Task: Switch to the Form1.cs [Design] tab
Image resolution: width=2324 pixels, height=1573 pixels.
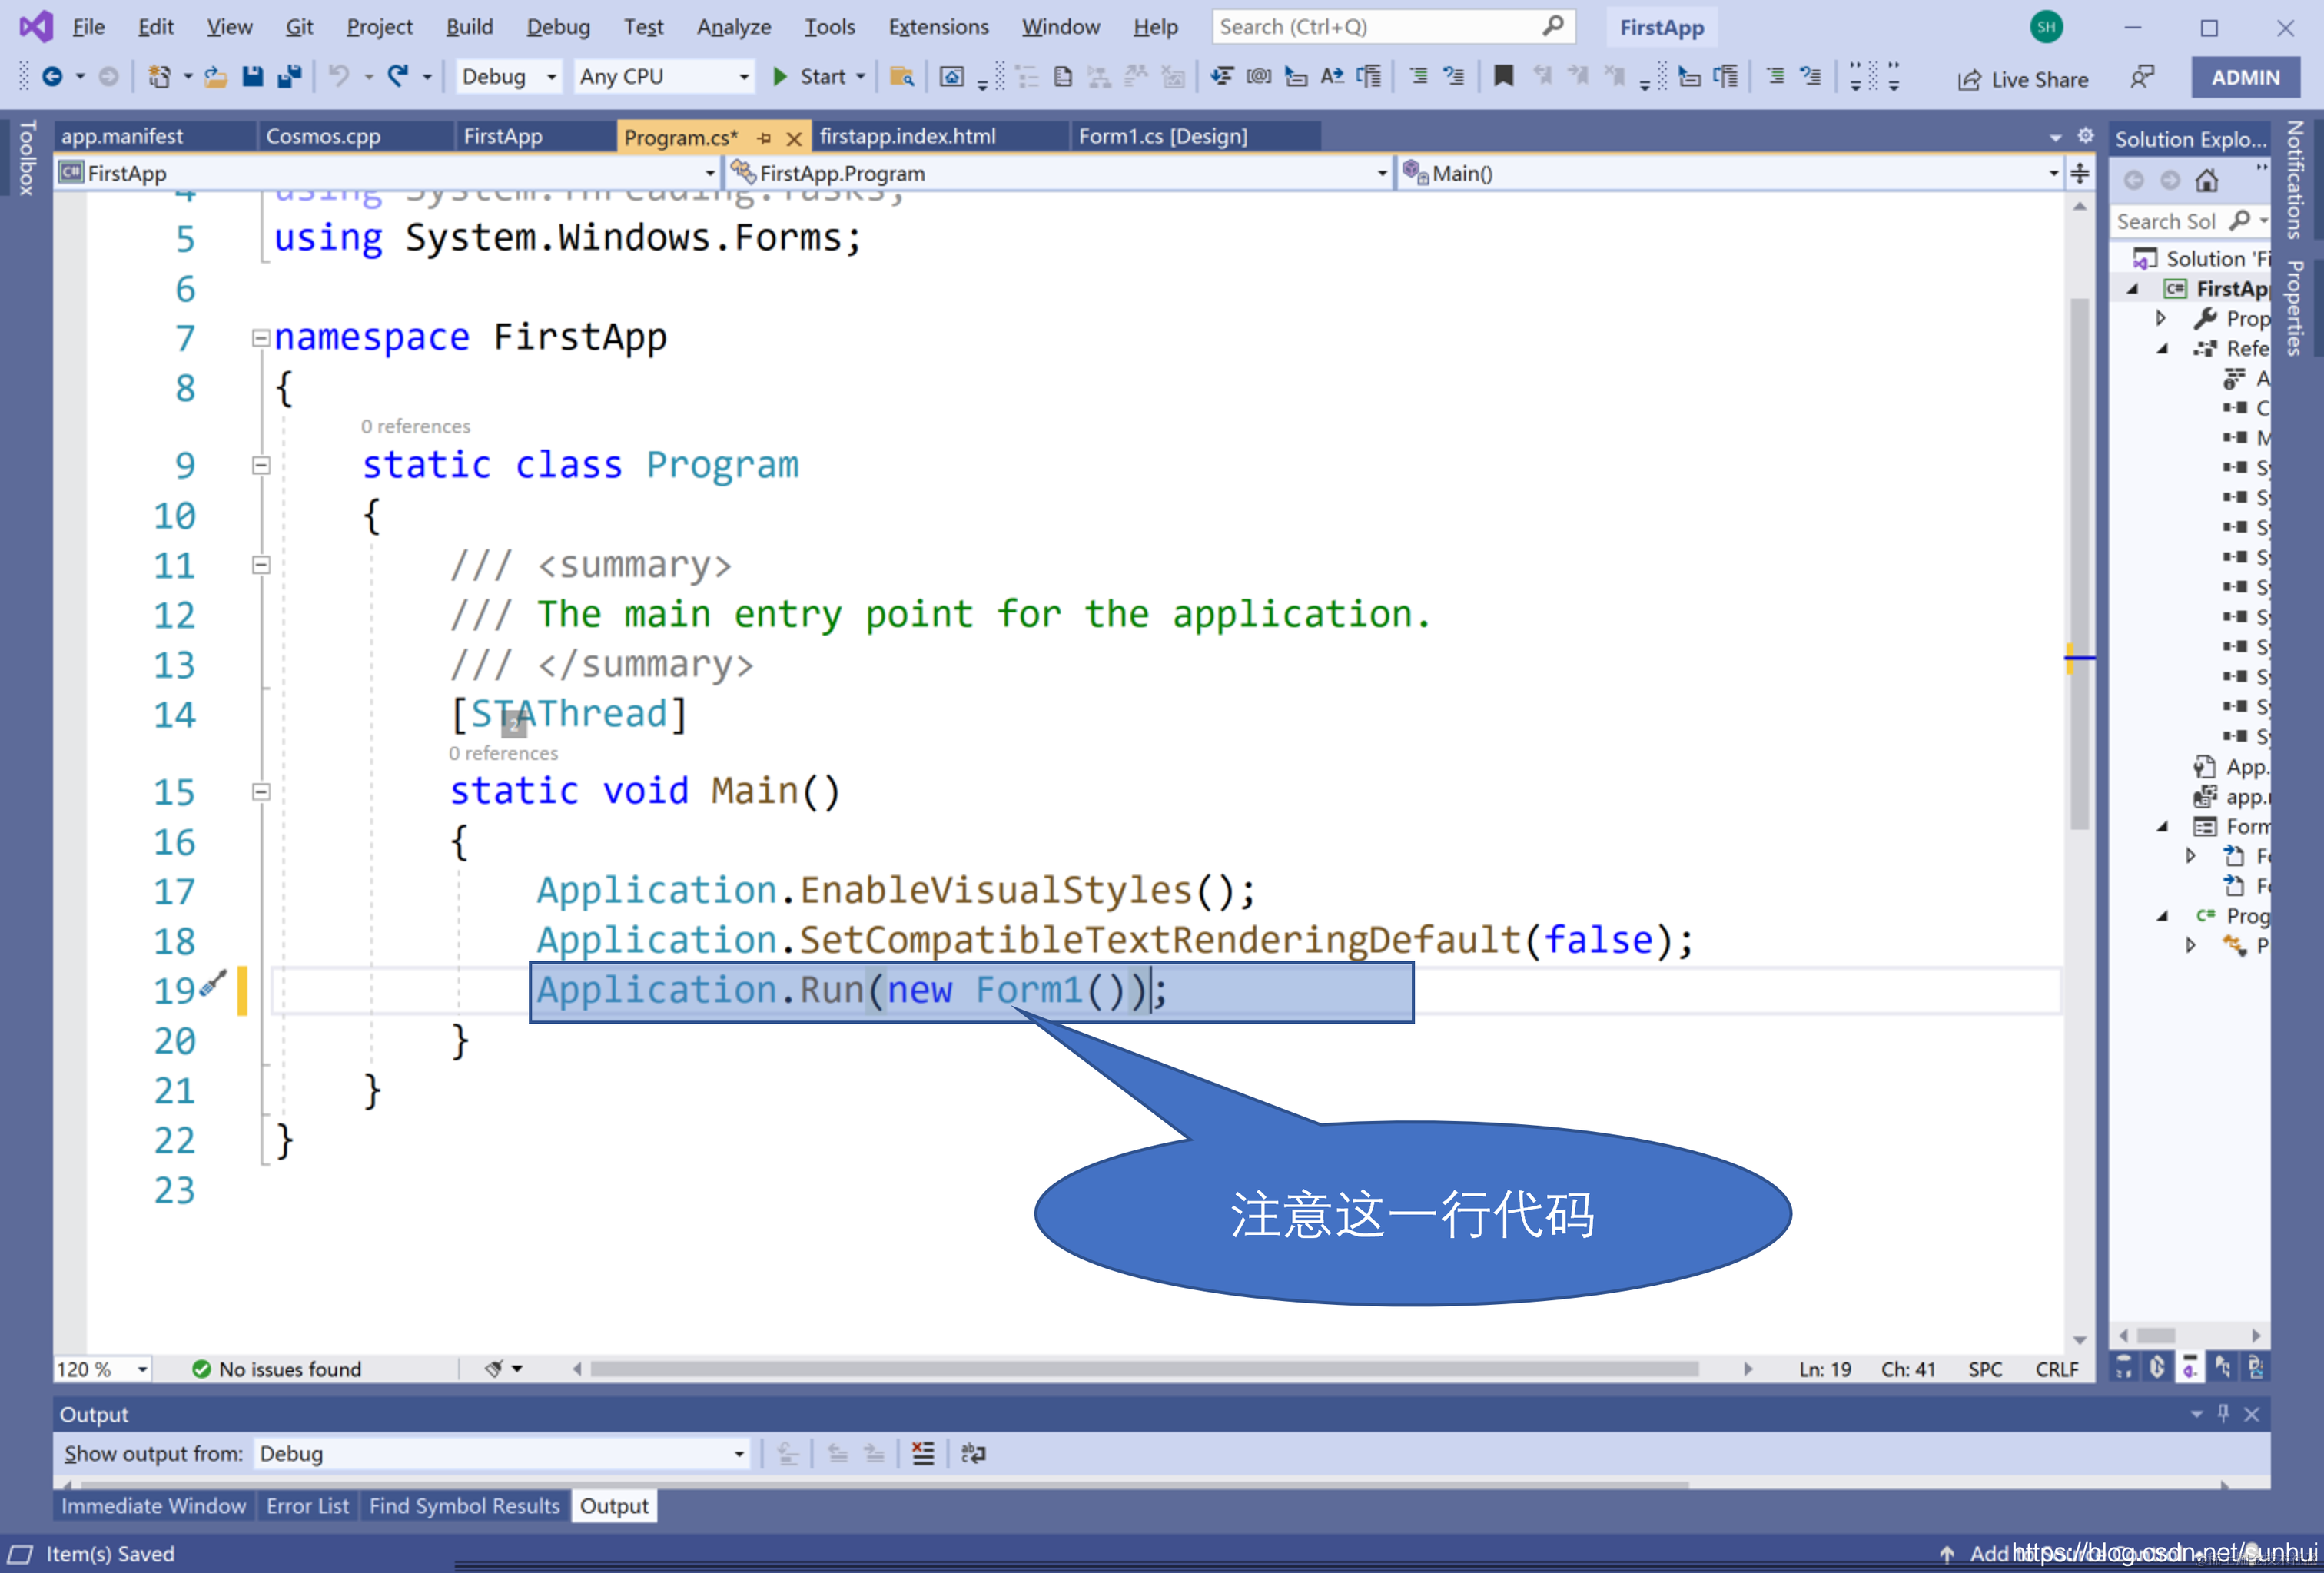Action: click(1162, 136)
